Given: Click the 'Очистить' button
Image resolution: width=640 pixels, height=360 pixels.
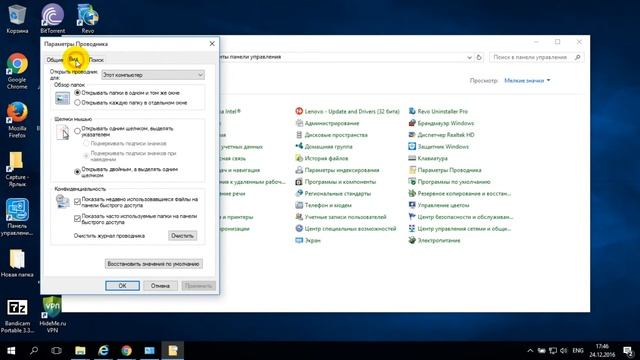Looking at the screenshot, I should pyautogui.click(x=182, y=236).
